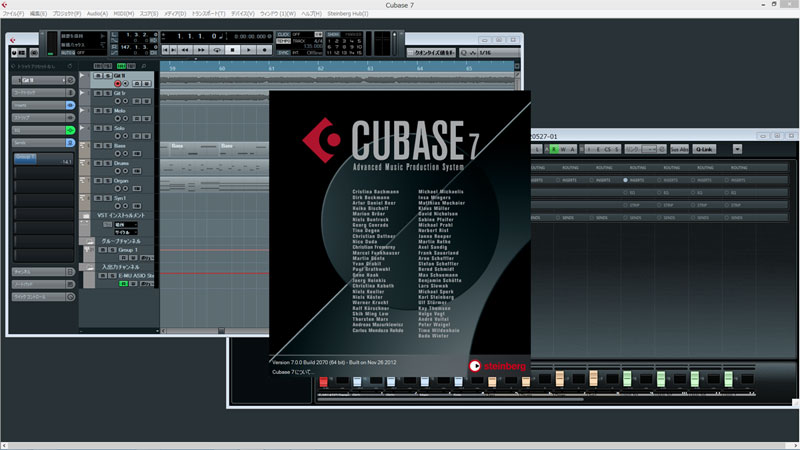Open the MIDI(M) menu
Screen dimensions: 800x450
click(x=123, y=14)
